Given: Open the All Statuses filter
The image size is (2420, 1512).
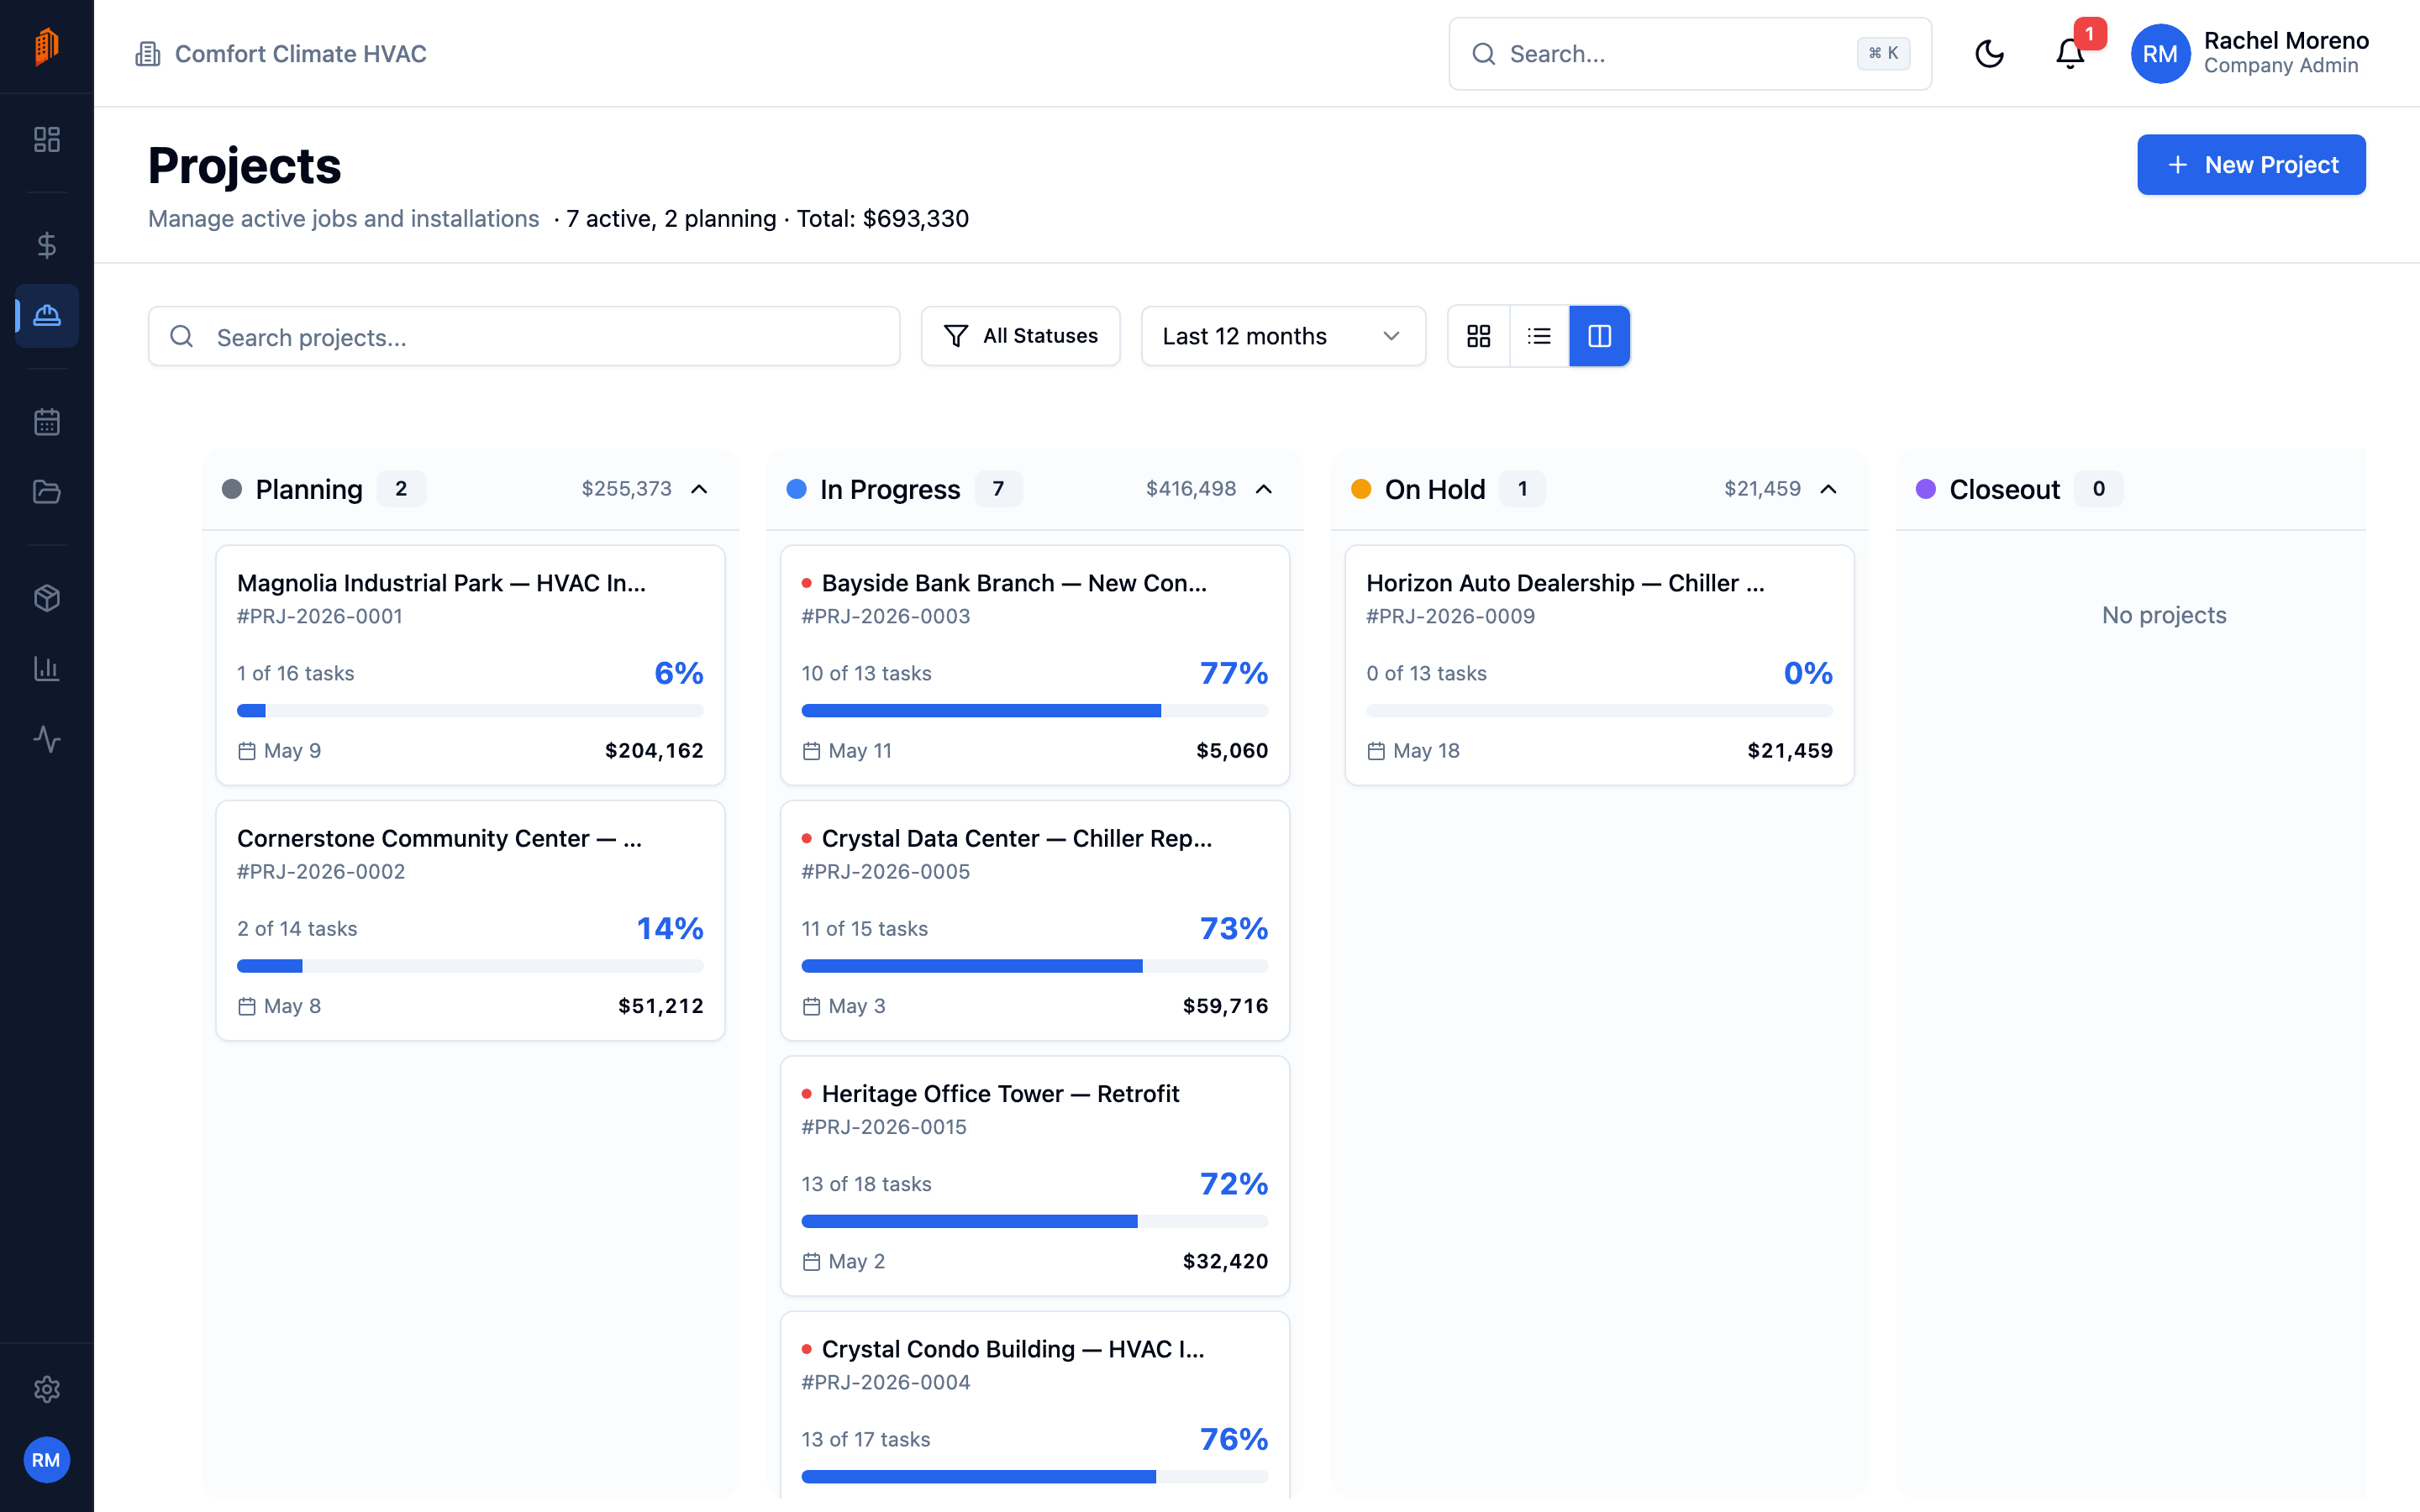Looking at the screenshot, I should pyautogui.click(x=1020, y=336).
